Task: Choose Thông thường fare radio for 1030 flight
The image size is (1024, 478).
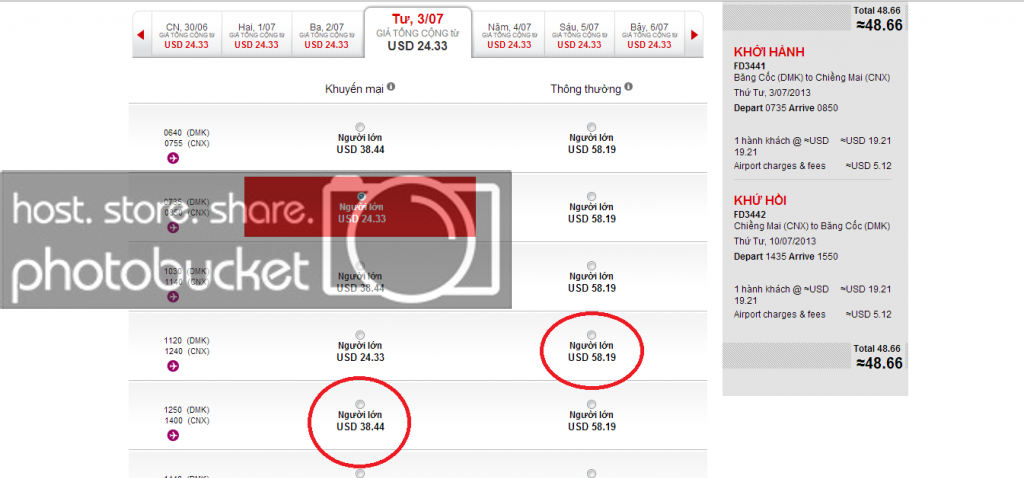Action: [x=592, y=265]
